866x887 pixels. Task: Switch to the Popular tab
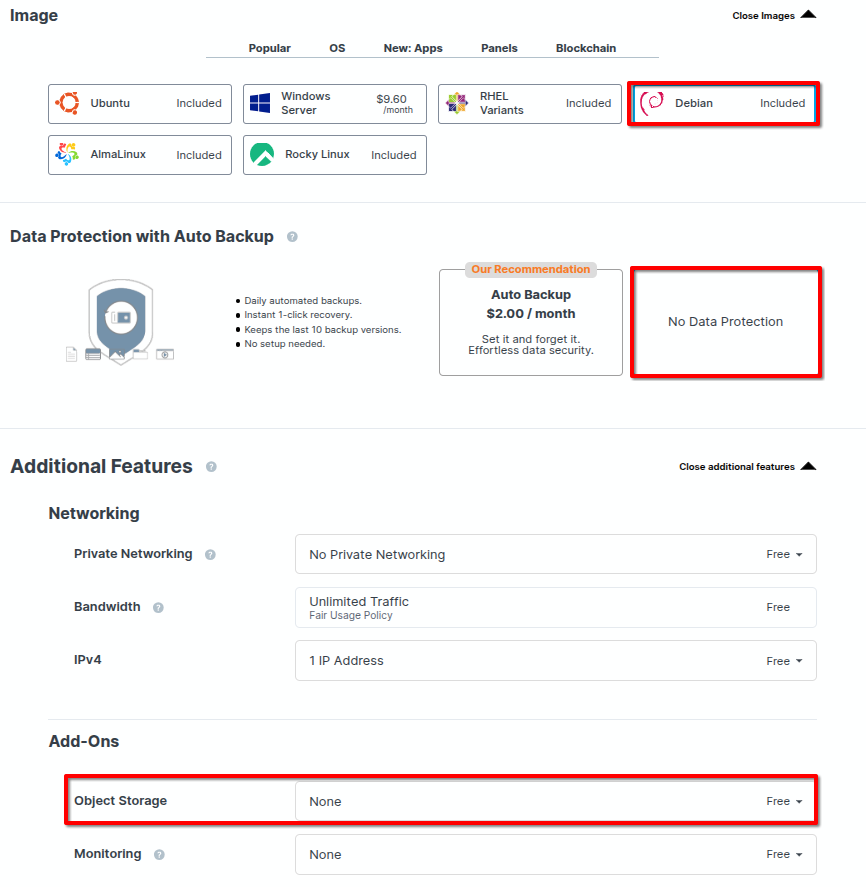point(269,48)
